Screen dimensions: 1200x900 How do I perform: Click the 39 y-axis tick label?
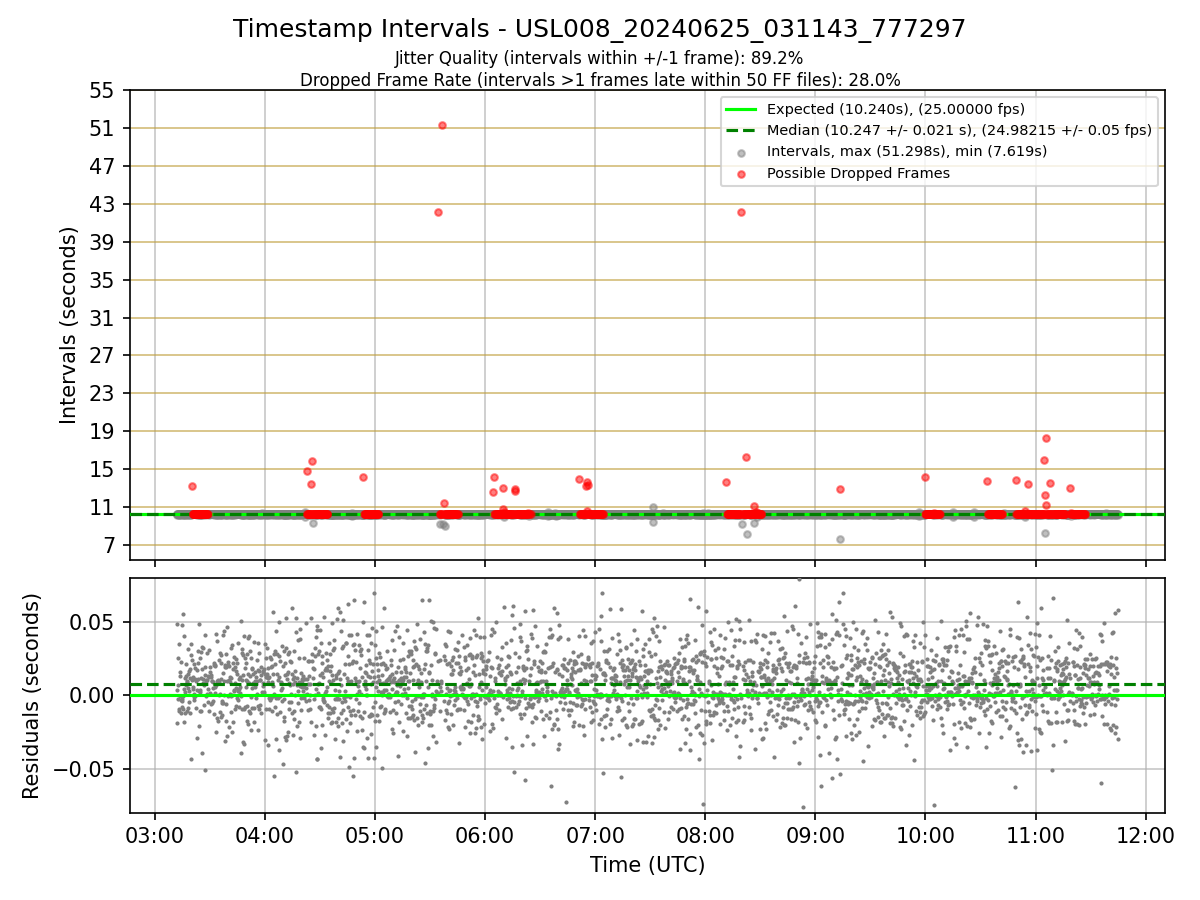(103, 242)
